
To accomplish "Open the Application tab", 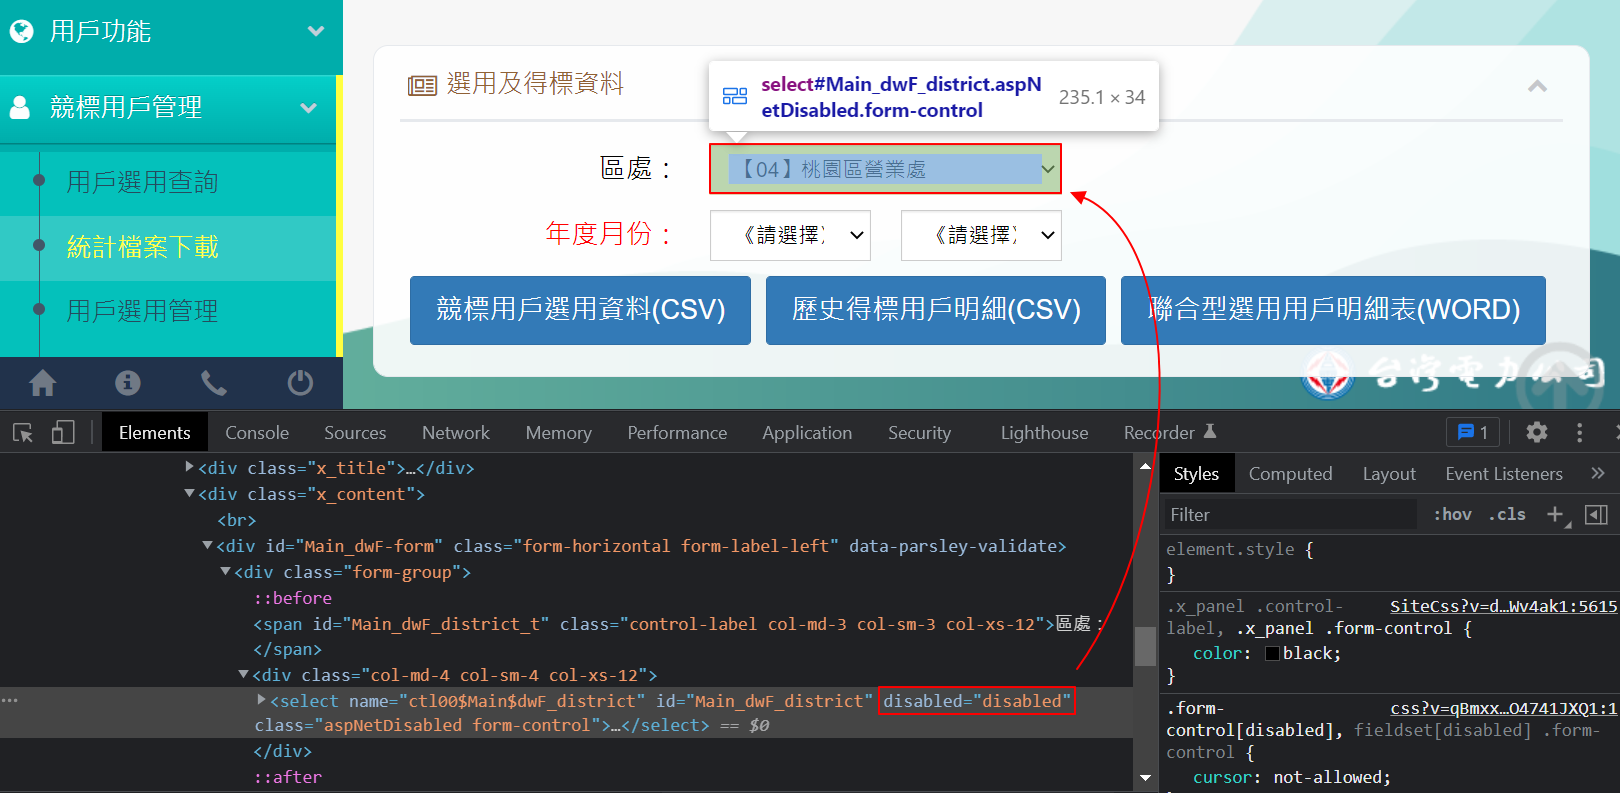I will 807,432.
